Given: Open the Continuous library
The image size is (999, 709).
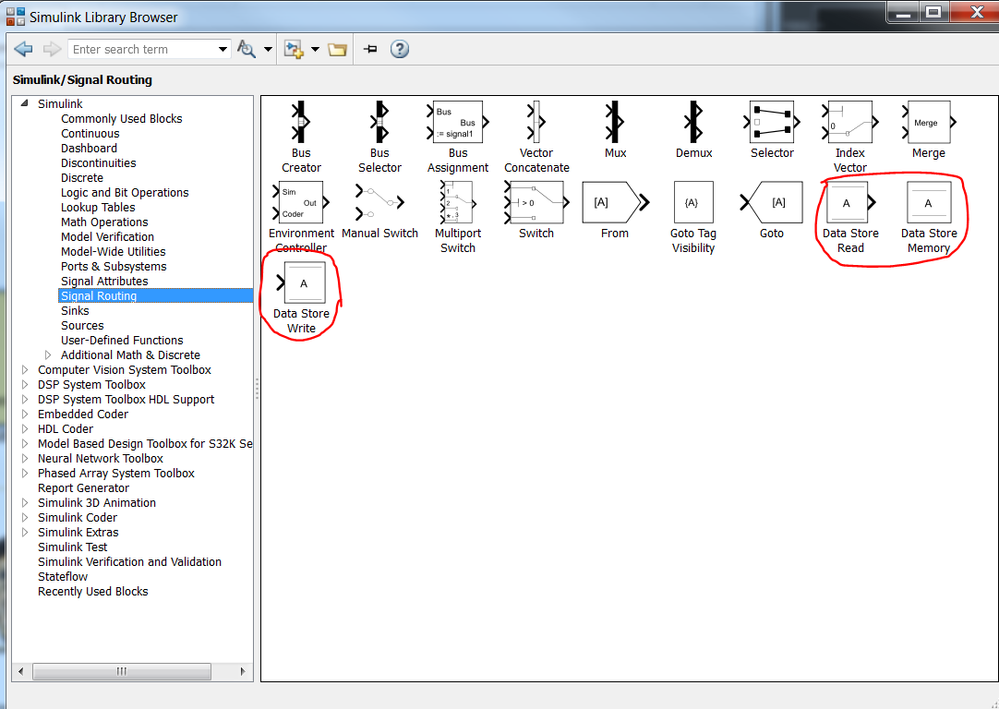Looking at the screenshot, I should 90,133.
